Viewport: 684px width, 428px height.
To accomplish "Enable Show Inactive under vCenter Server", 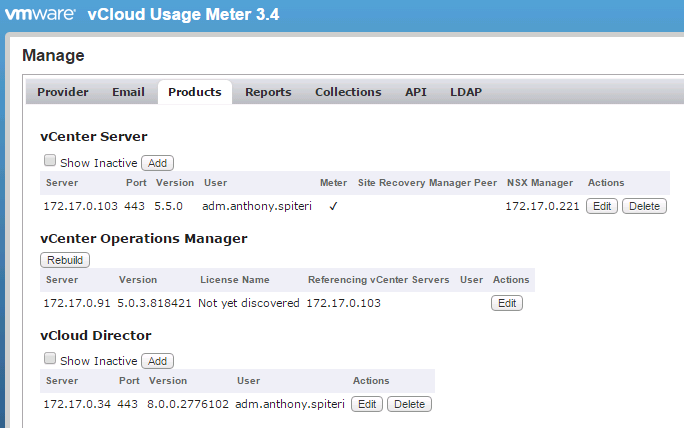I will pyautogui.click(x=50, y=161).
